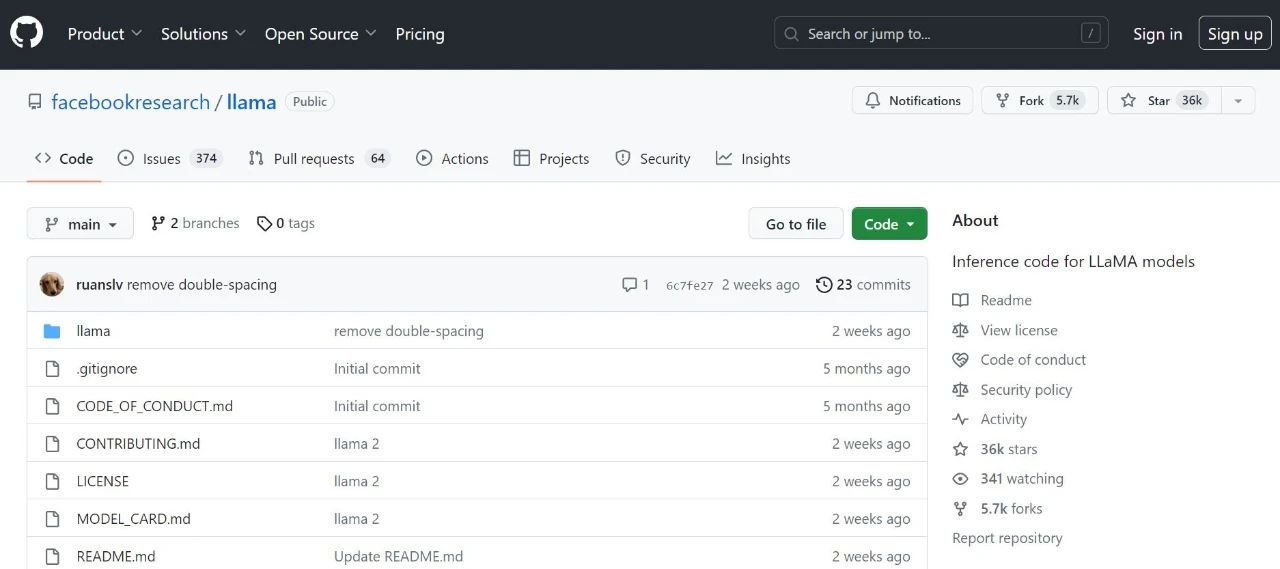The image size is (1280, 569).
Task: Click the Star icon to star llama
Action: (x=1128, y=101)
